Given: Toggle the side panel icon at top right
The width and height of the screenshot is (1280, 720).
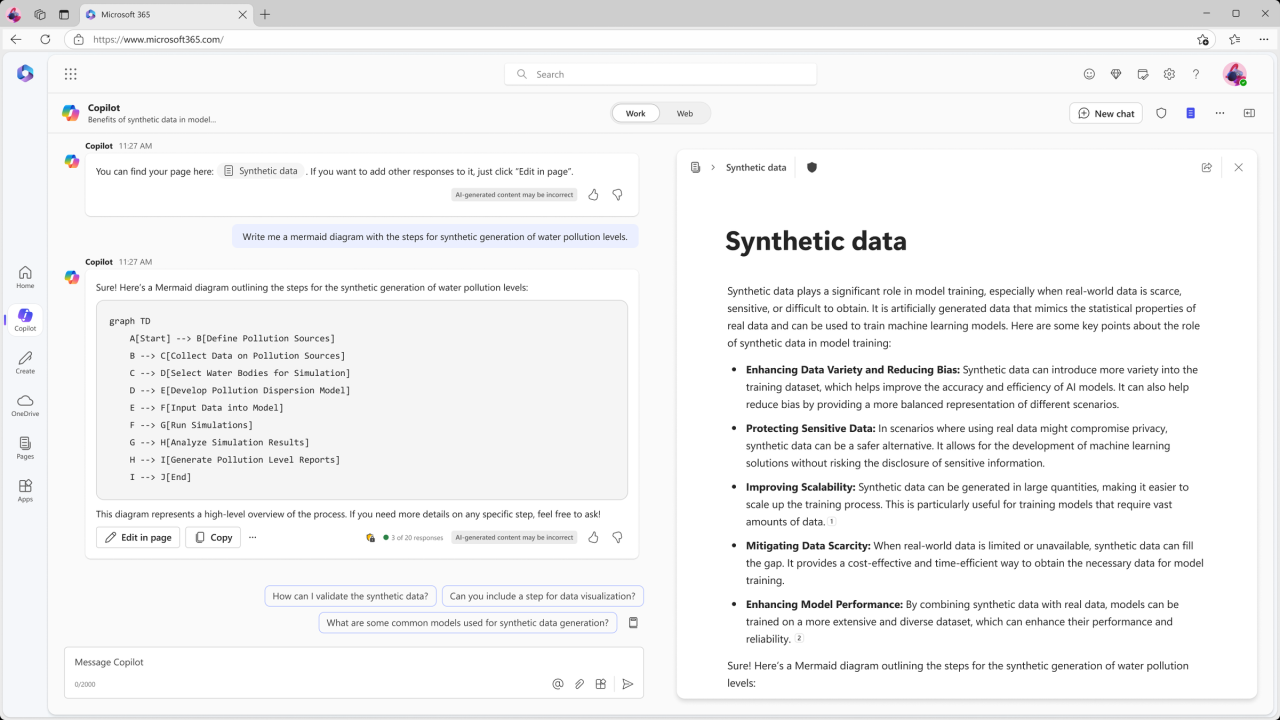Looking at the screenshot, I should coord(1249,114).
